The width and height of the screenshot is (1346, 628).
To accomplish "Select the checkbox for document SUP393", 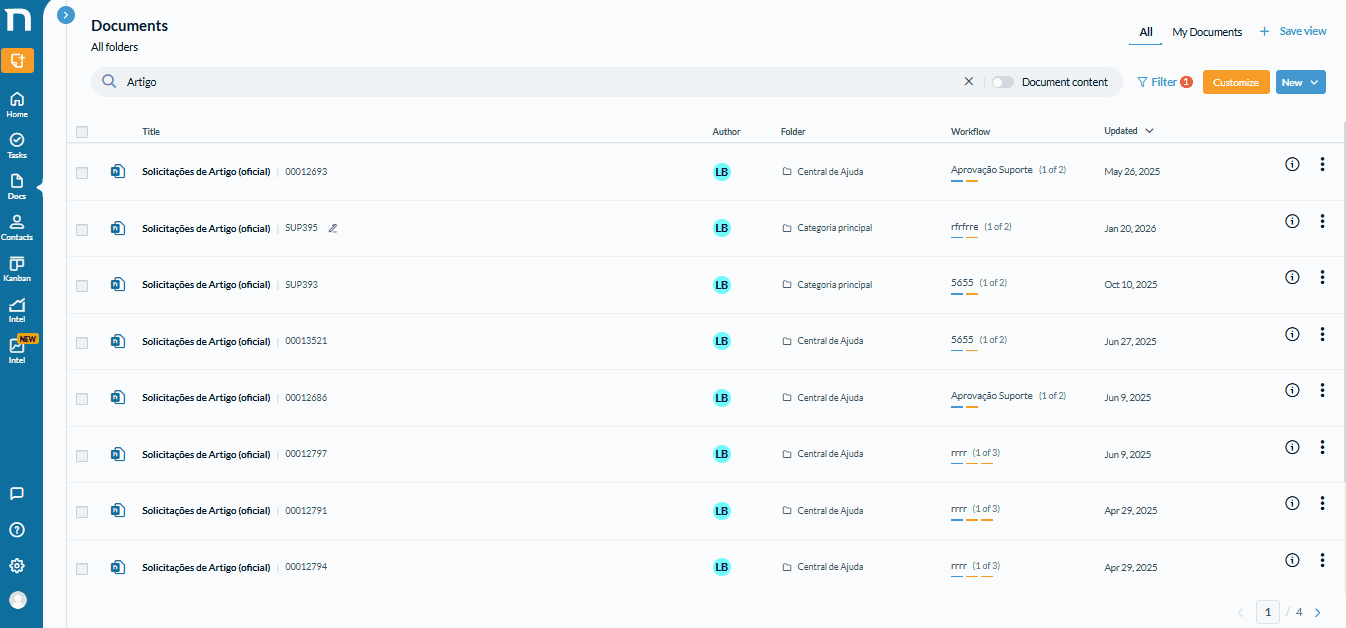I will (x=82, y=286).
